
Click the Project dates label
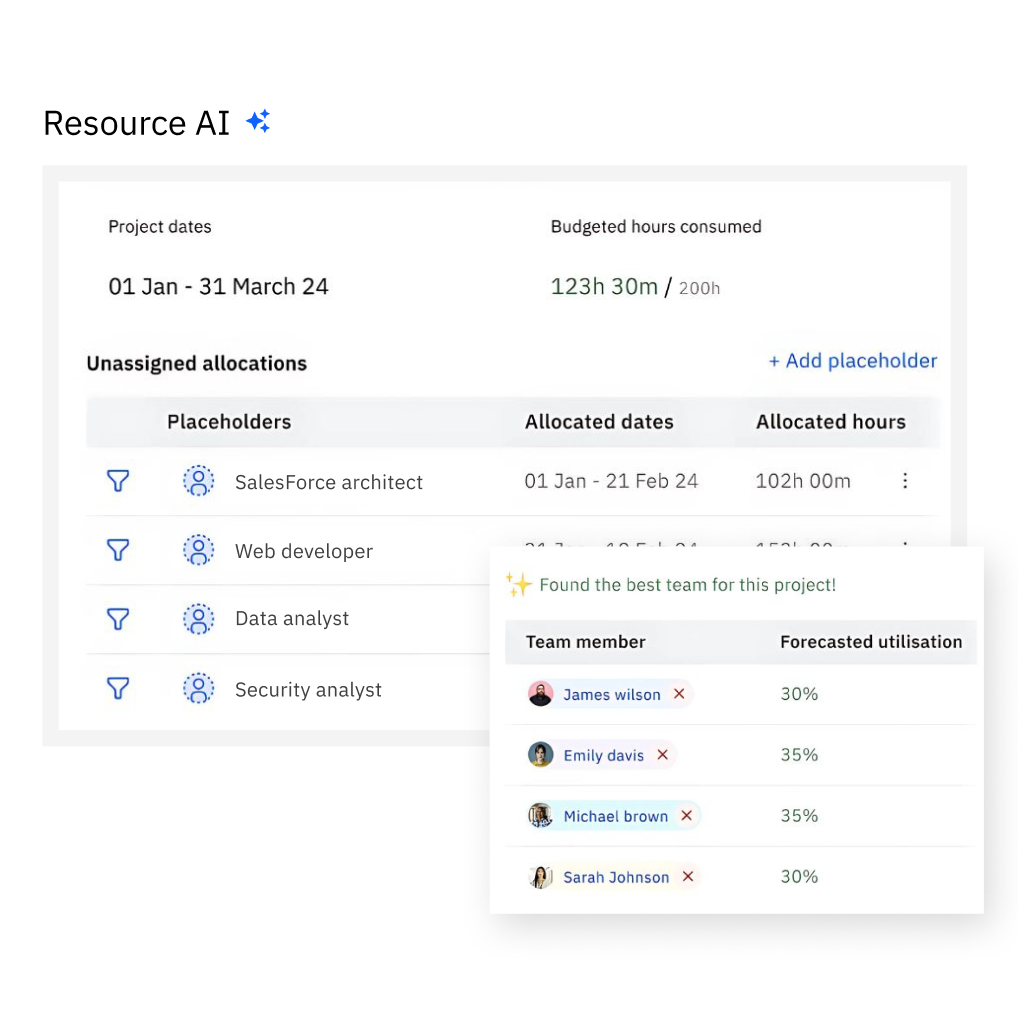point(159,227)
